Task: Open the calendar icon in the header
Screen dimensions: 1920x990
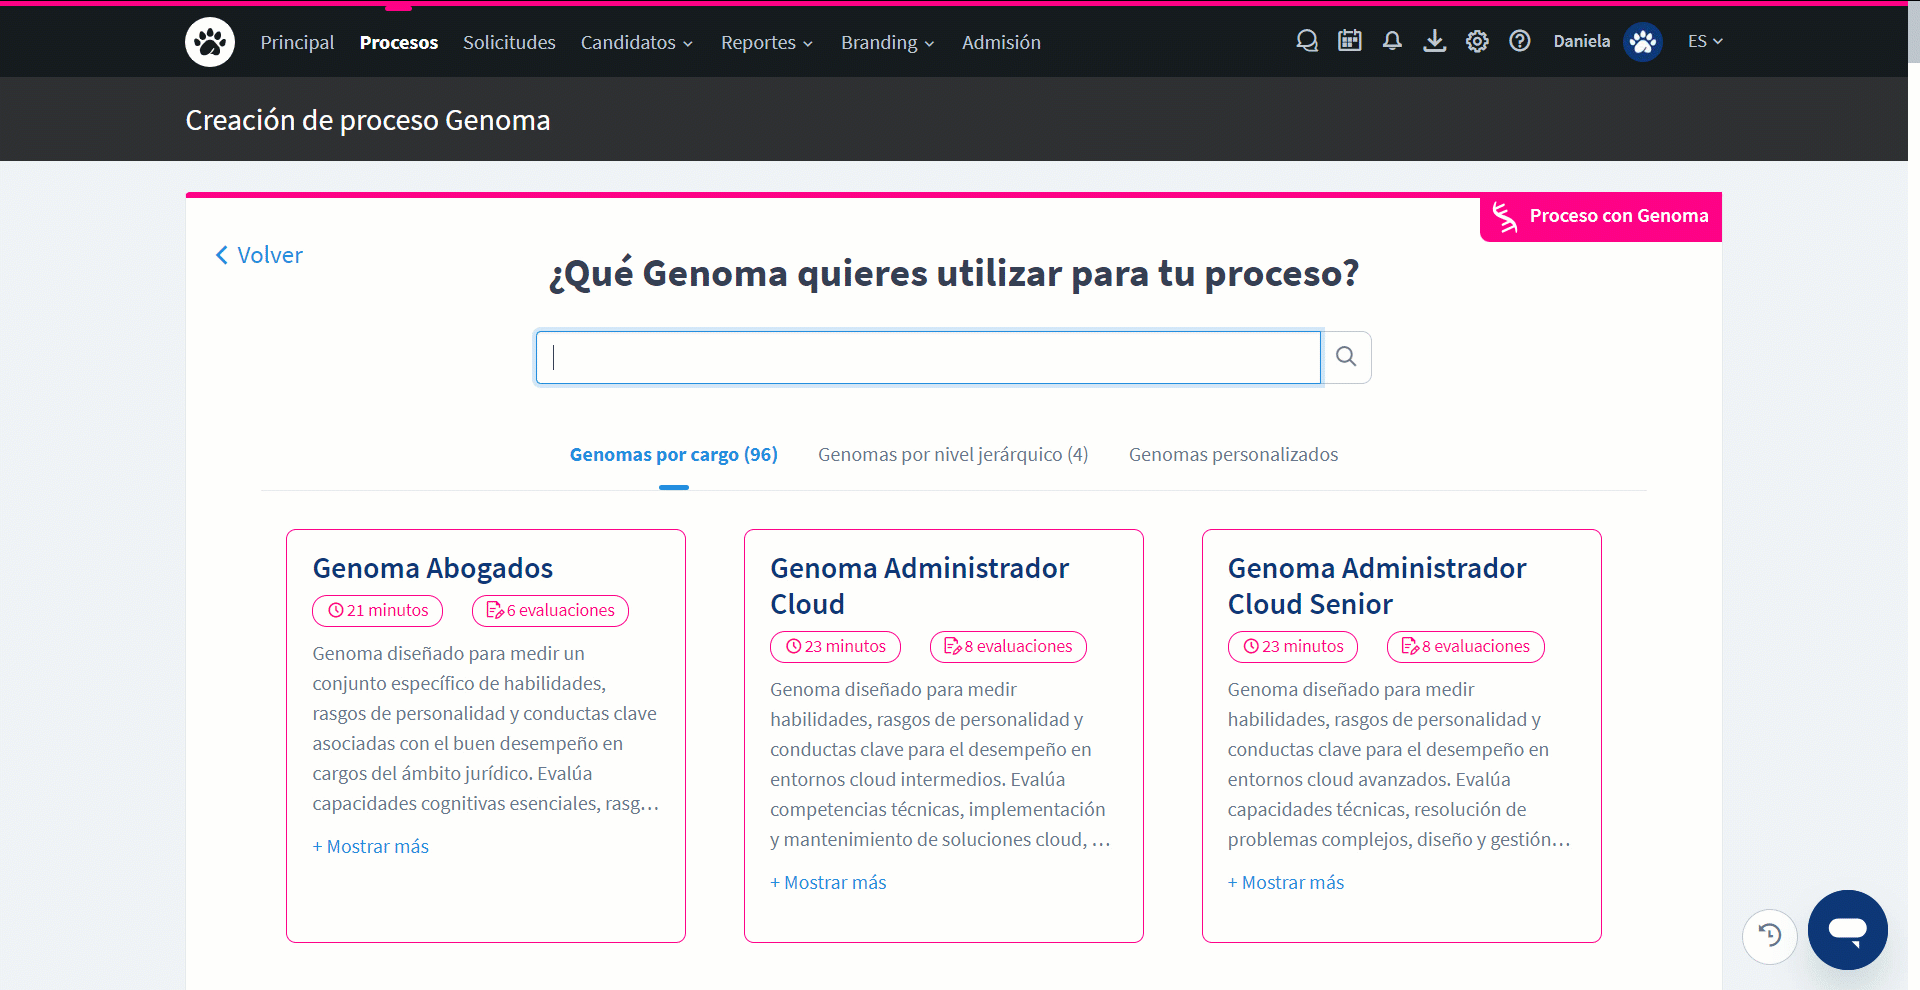Action: (x=1350, y=41)
